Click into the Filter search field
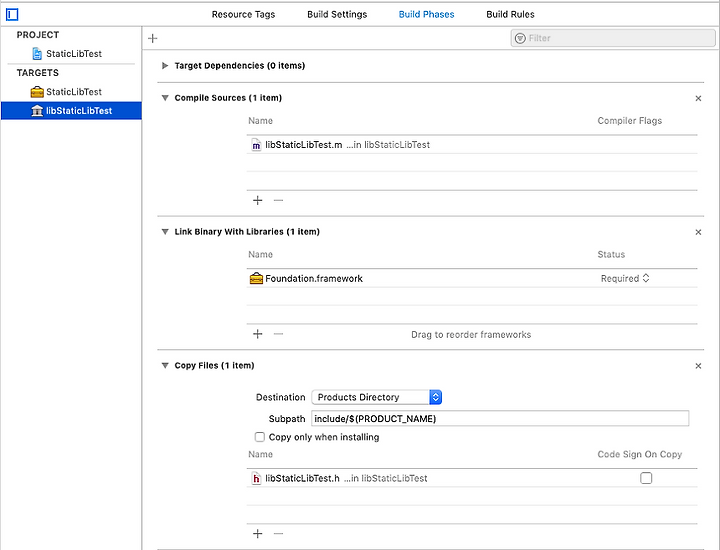The image size is (720, 550). point(613,38)
